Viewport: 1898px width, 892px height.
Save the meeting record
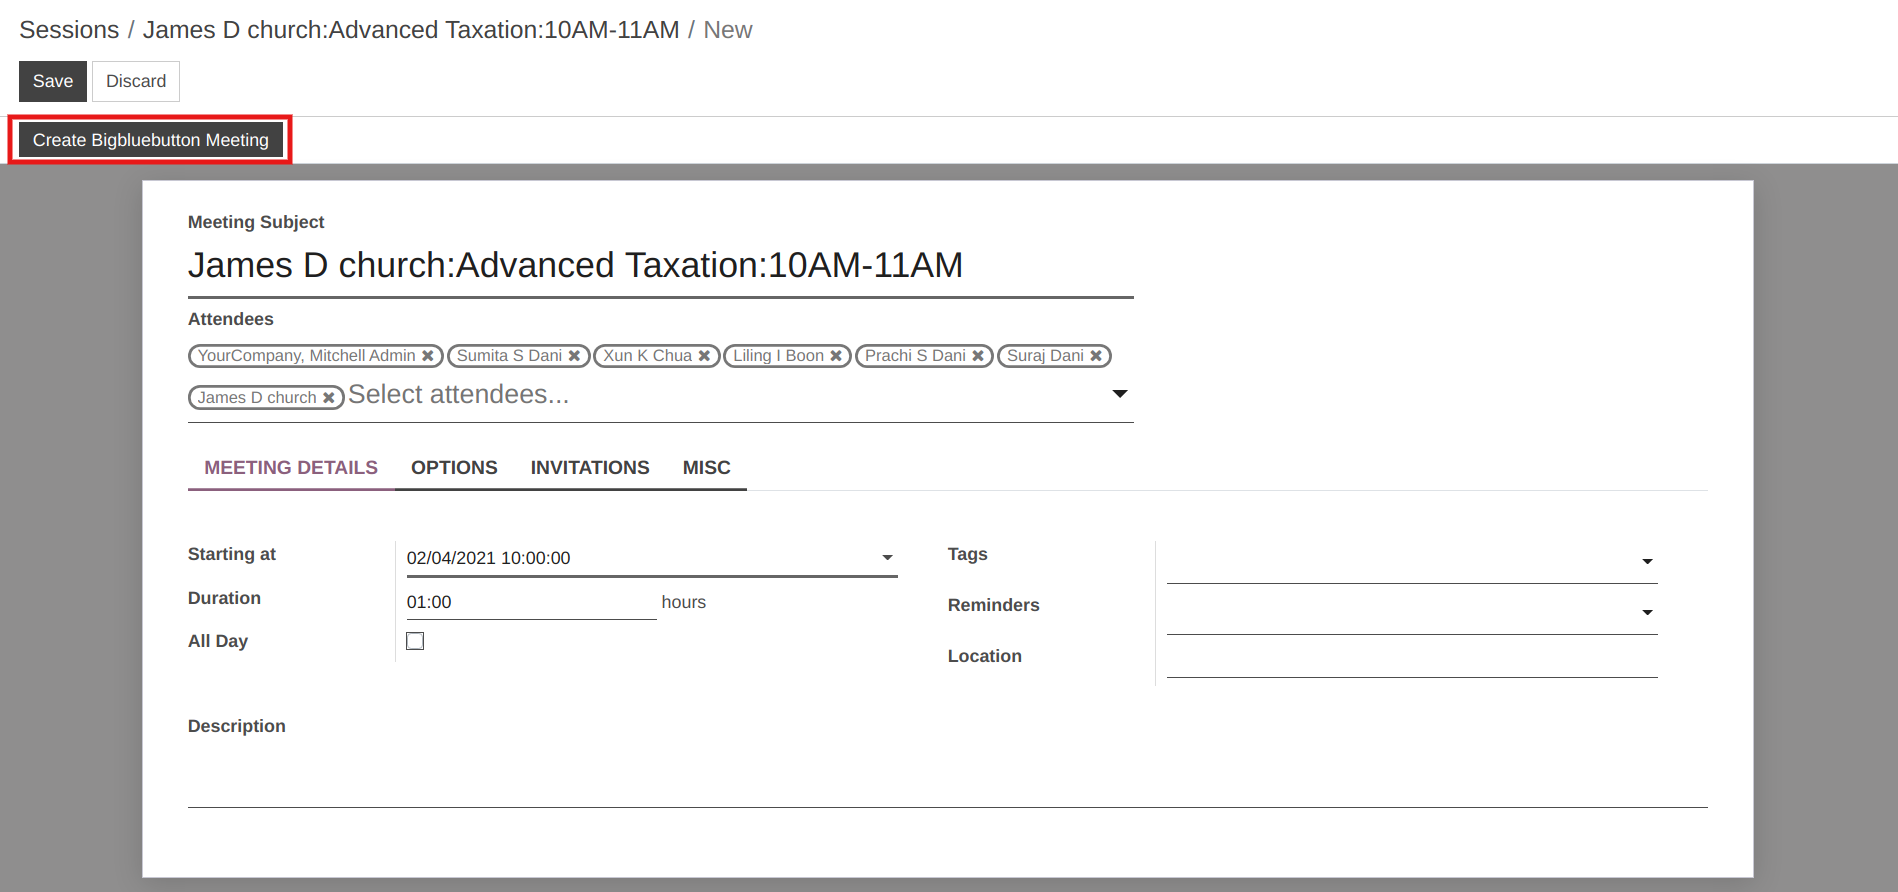point(53,81)
